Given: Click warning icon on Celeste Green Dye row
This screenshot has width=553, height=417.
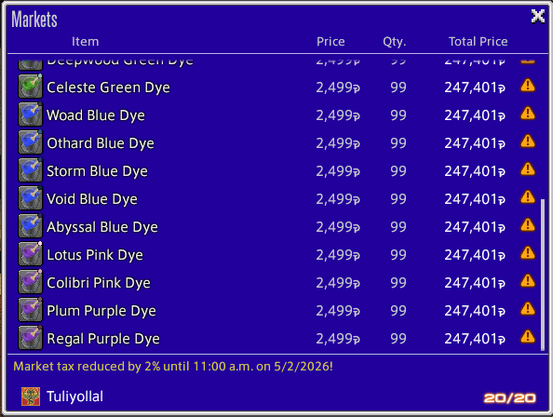Looking at the screenshot, I should 528,85.
